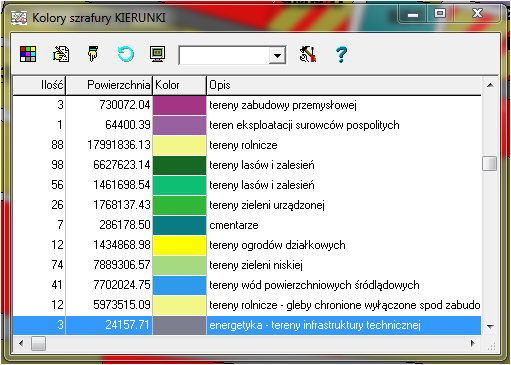Click the area value 7702024.75
The width and height of the screenshot is (511, 365).
coord(122,285)
